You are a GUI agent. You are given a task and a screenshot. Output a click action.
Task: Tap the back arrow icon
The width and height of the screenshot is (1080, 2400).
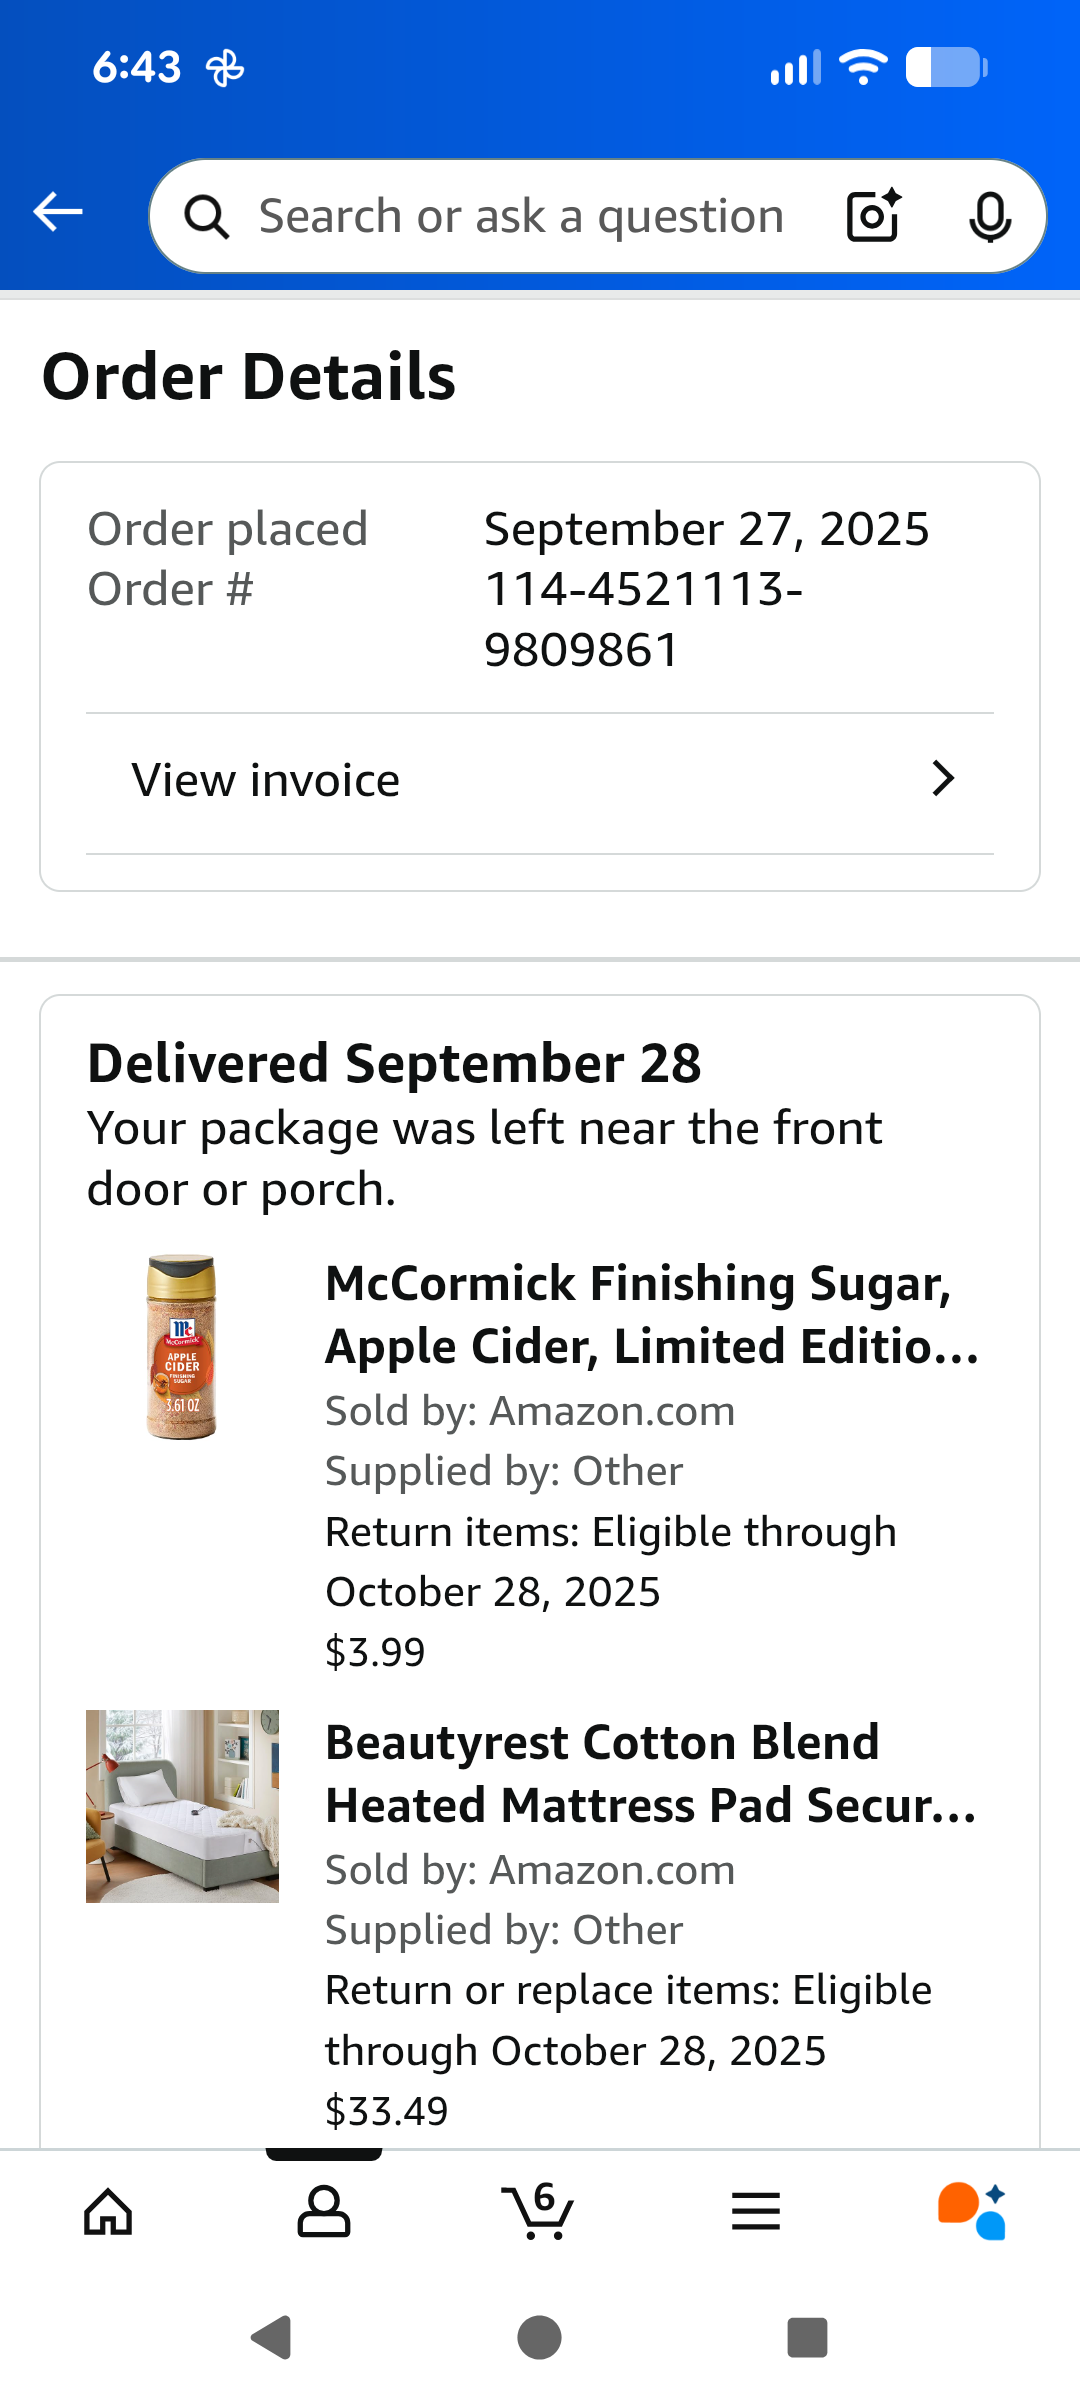point(58,212)
